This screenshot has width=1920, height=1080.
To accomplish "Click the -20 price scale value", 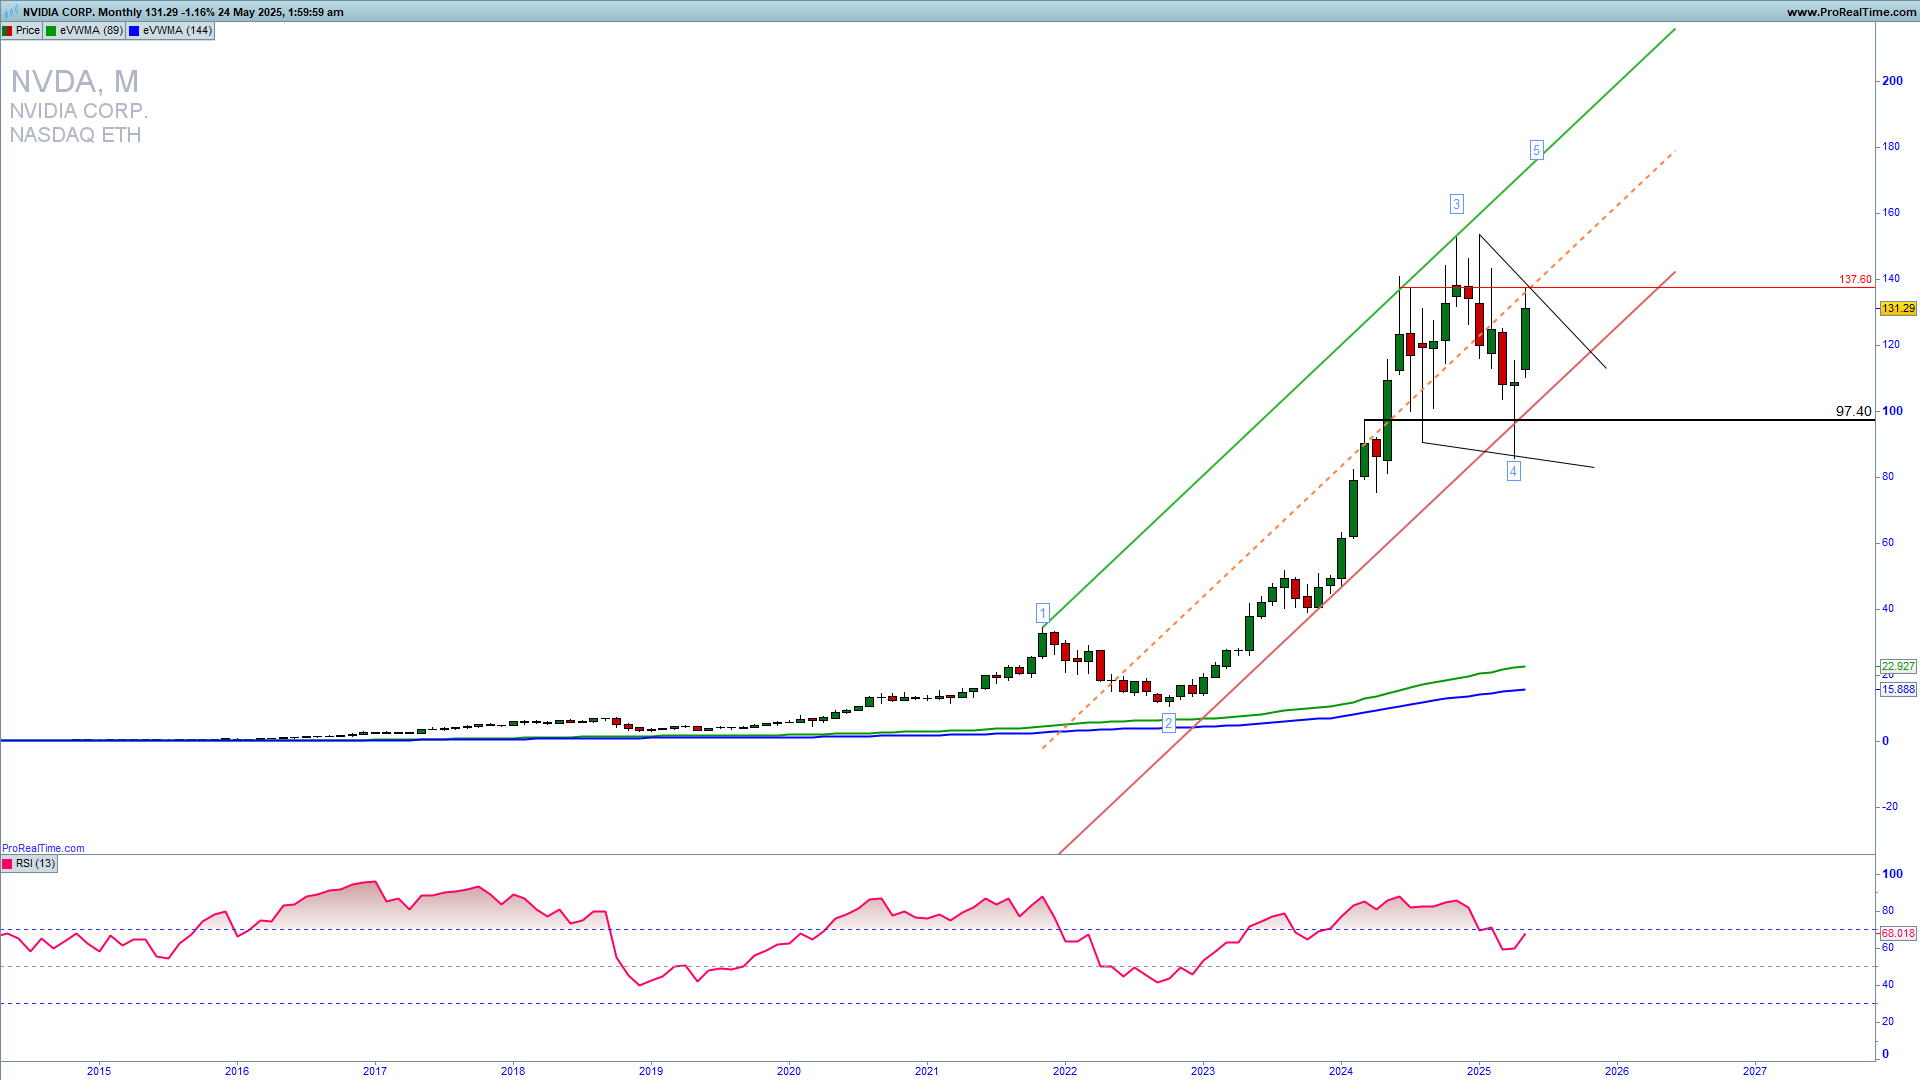I will pyautogui.click(x=1888, y=807).
